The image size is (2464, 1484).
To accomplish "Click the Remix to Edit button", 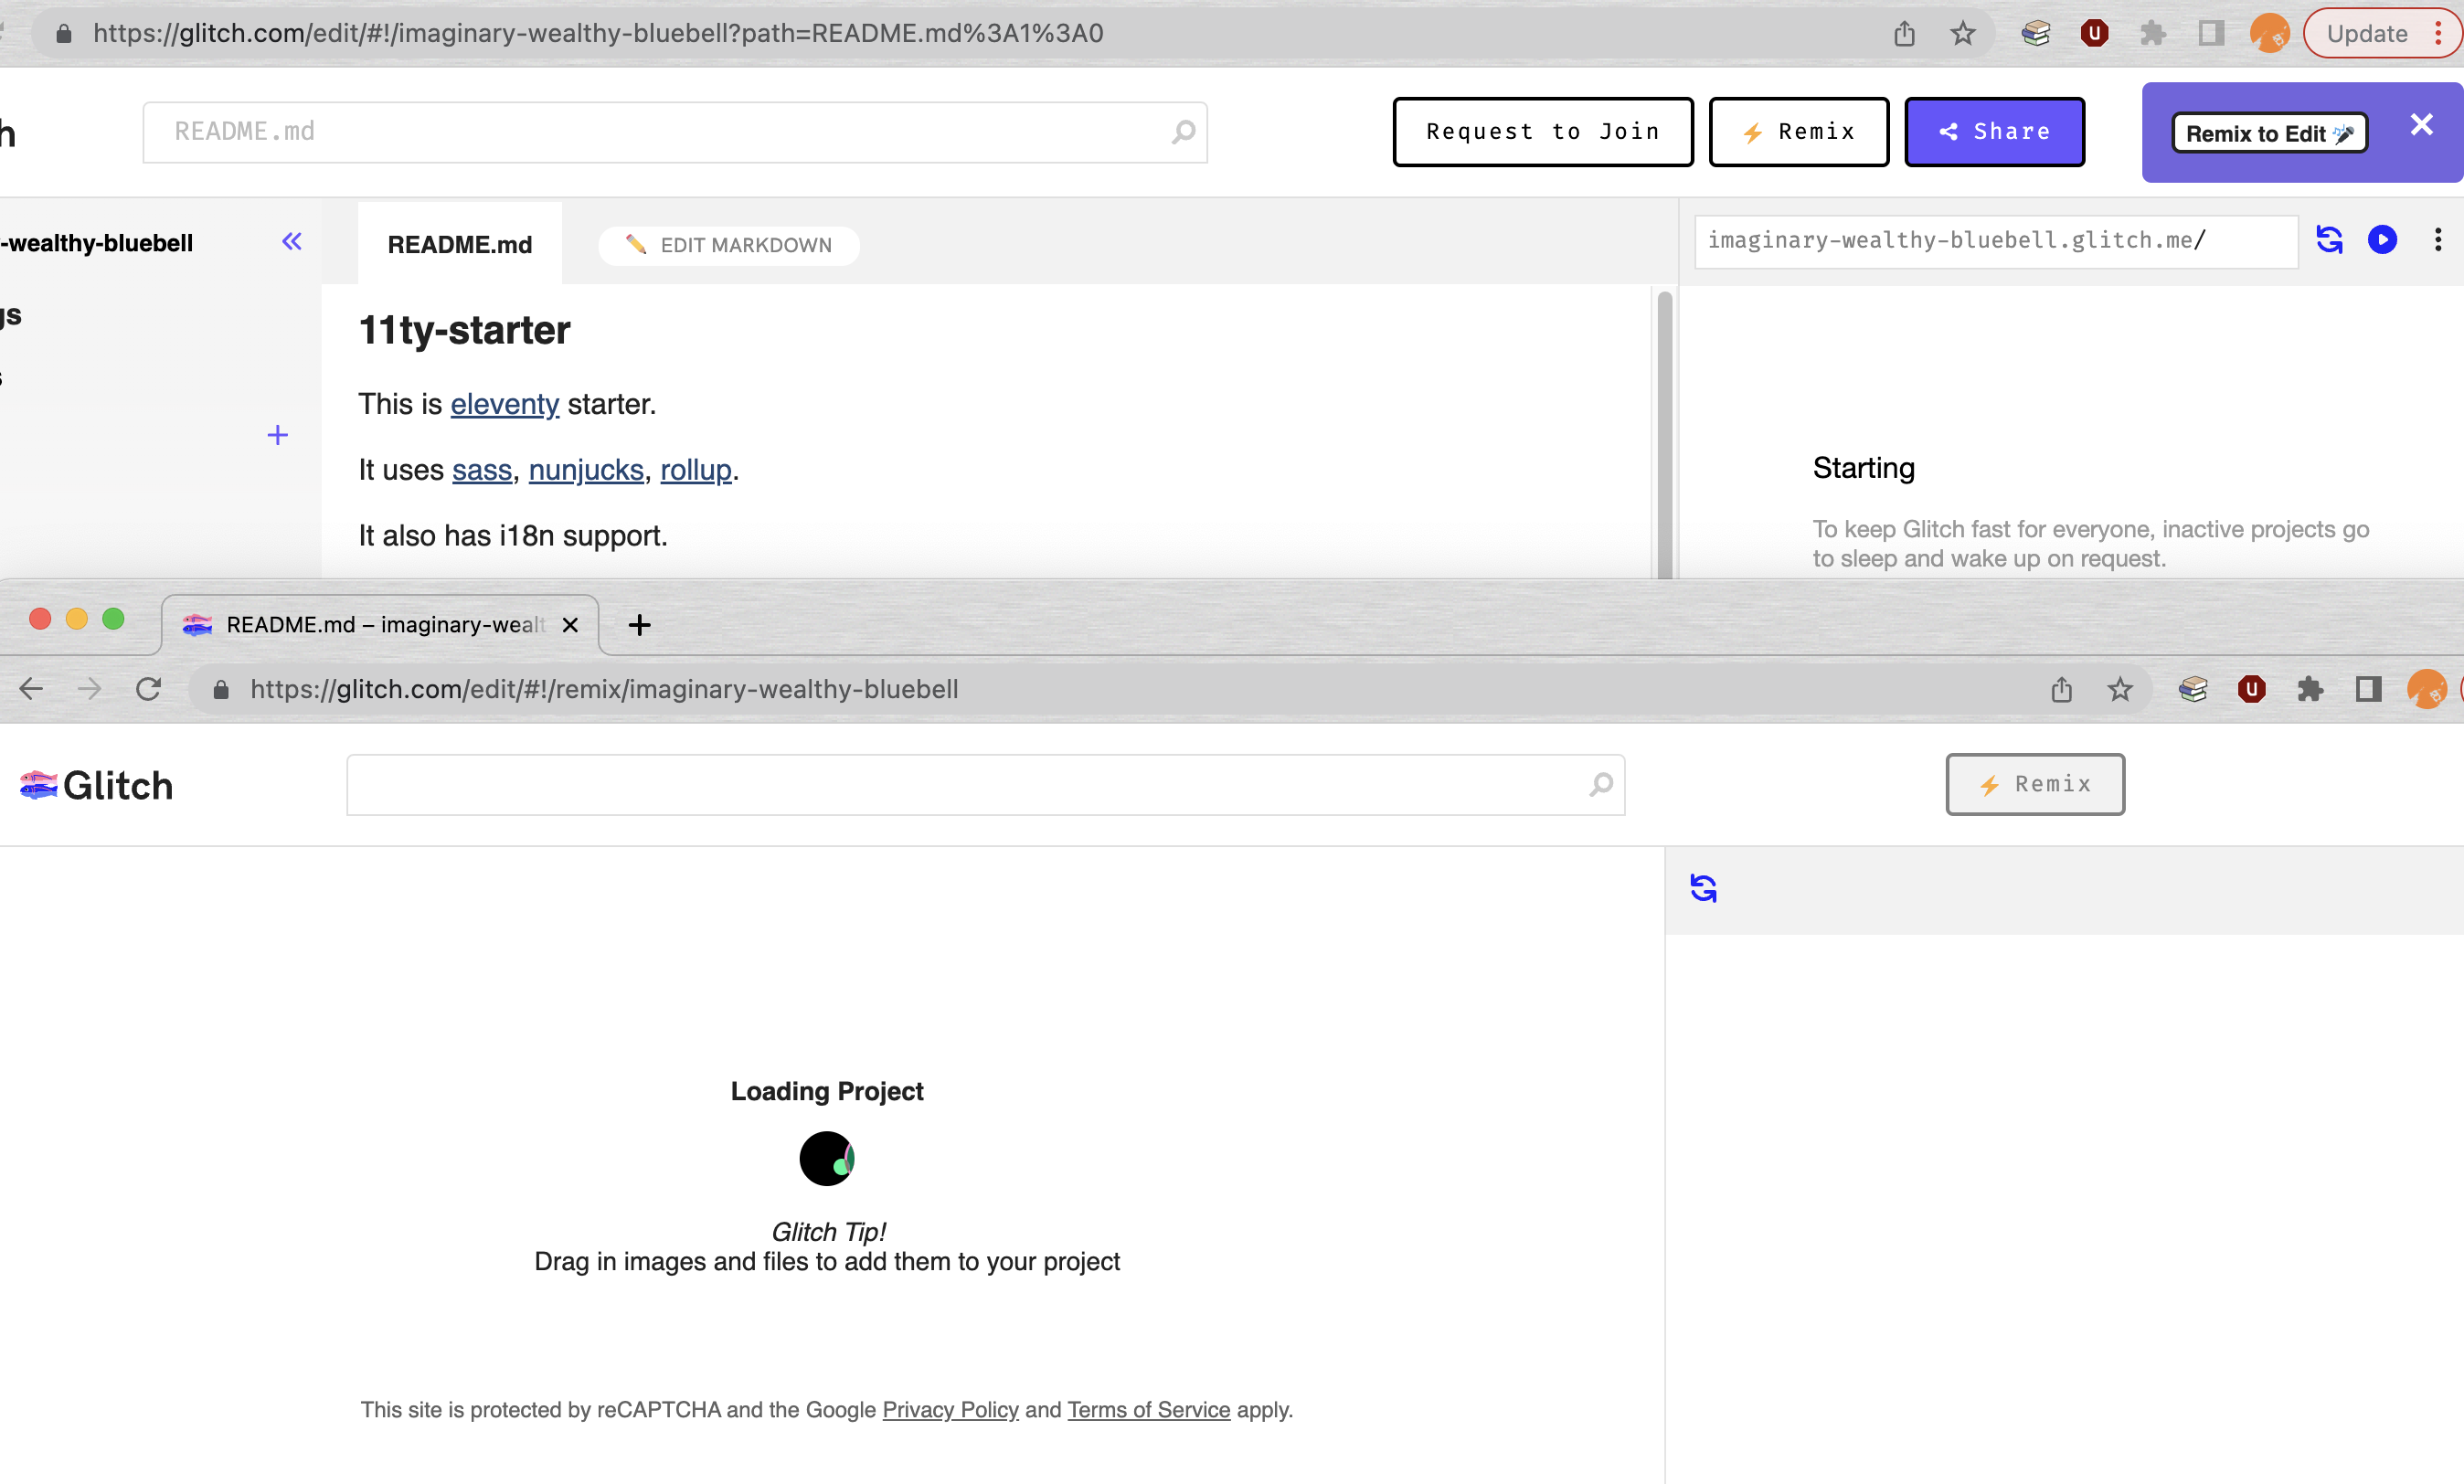I will 2268,133.
